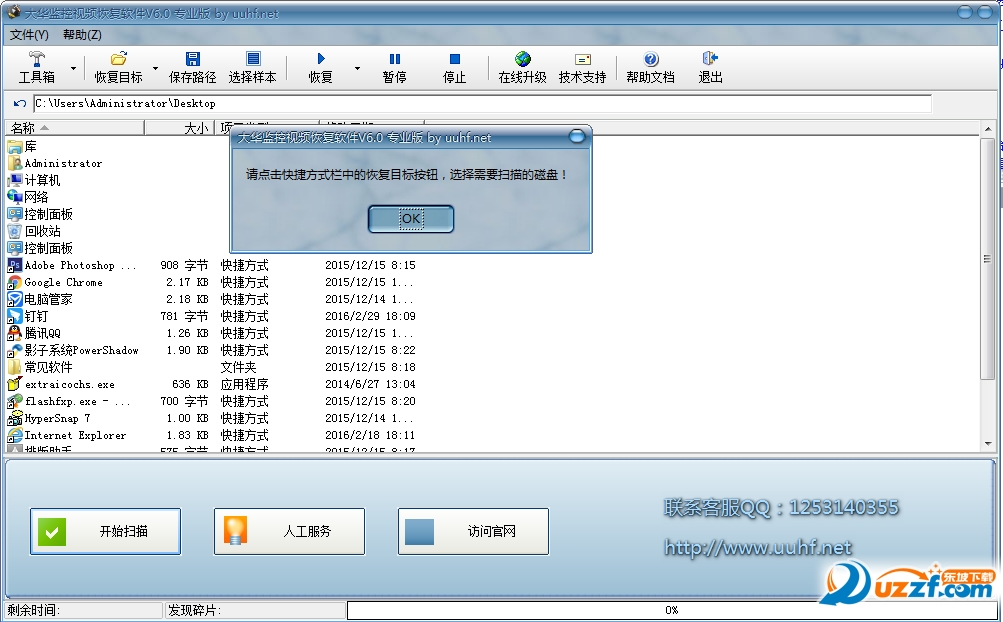Viewport: 1003px width, 622px height.
Task: Select the Administrator folder item
Action: (55, 163)
